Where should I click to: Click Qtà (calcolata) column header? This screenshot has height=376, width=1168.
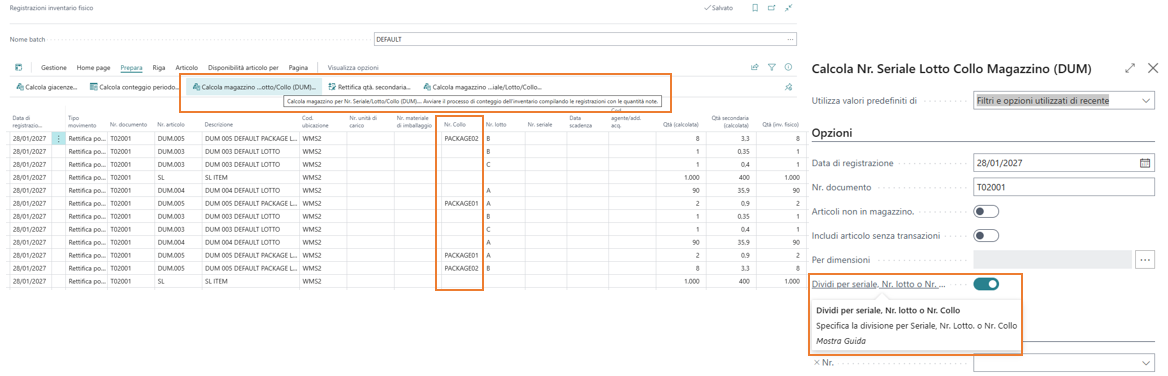pyautogui.click(x=682, y=124)
